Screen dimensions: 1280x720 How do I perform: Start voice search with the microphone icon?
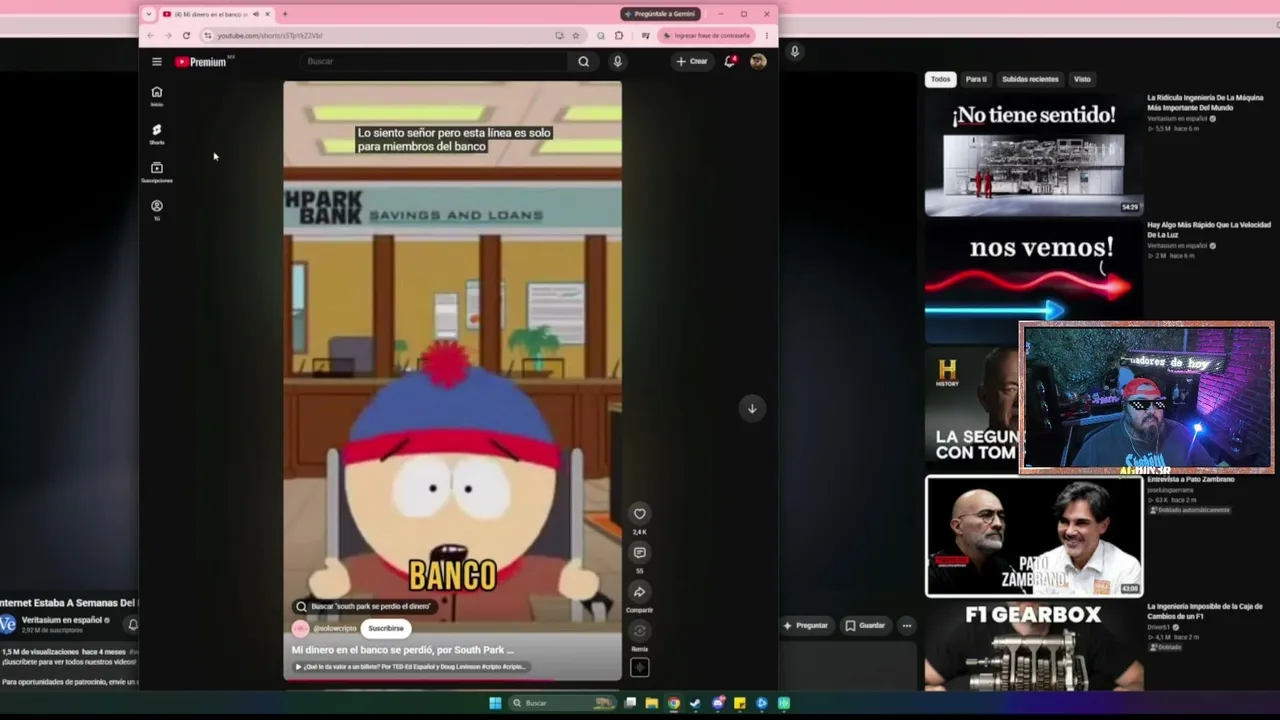point(618,62)
